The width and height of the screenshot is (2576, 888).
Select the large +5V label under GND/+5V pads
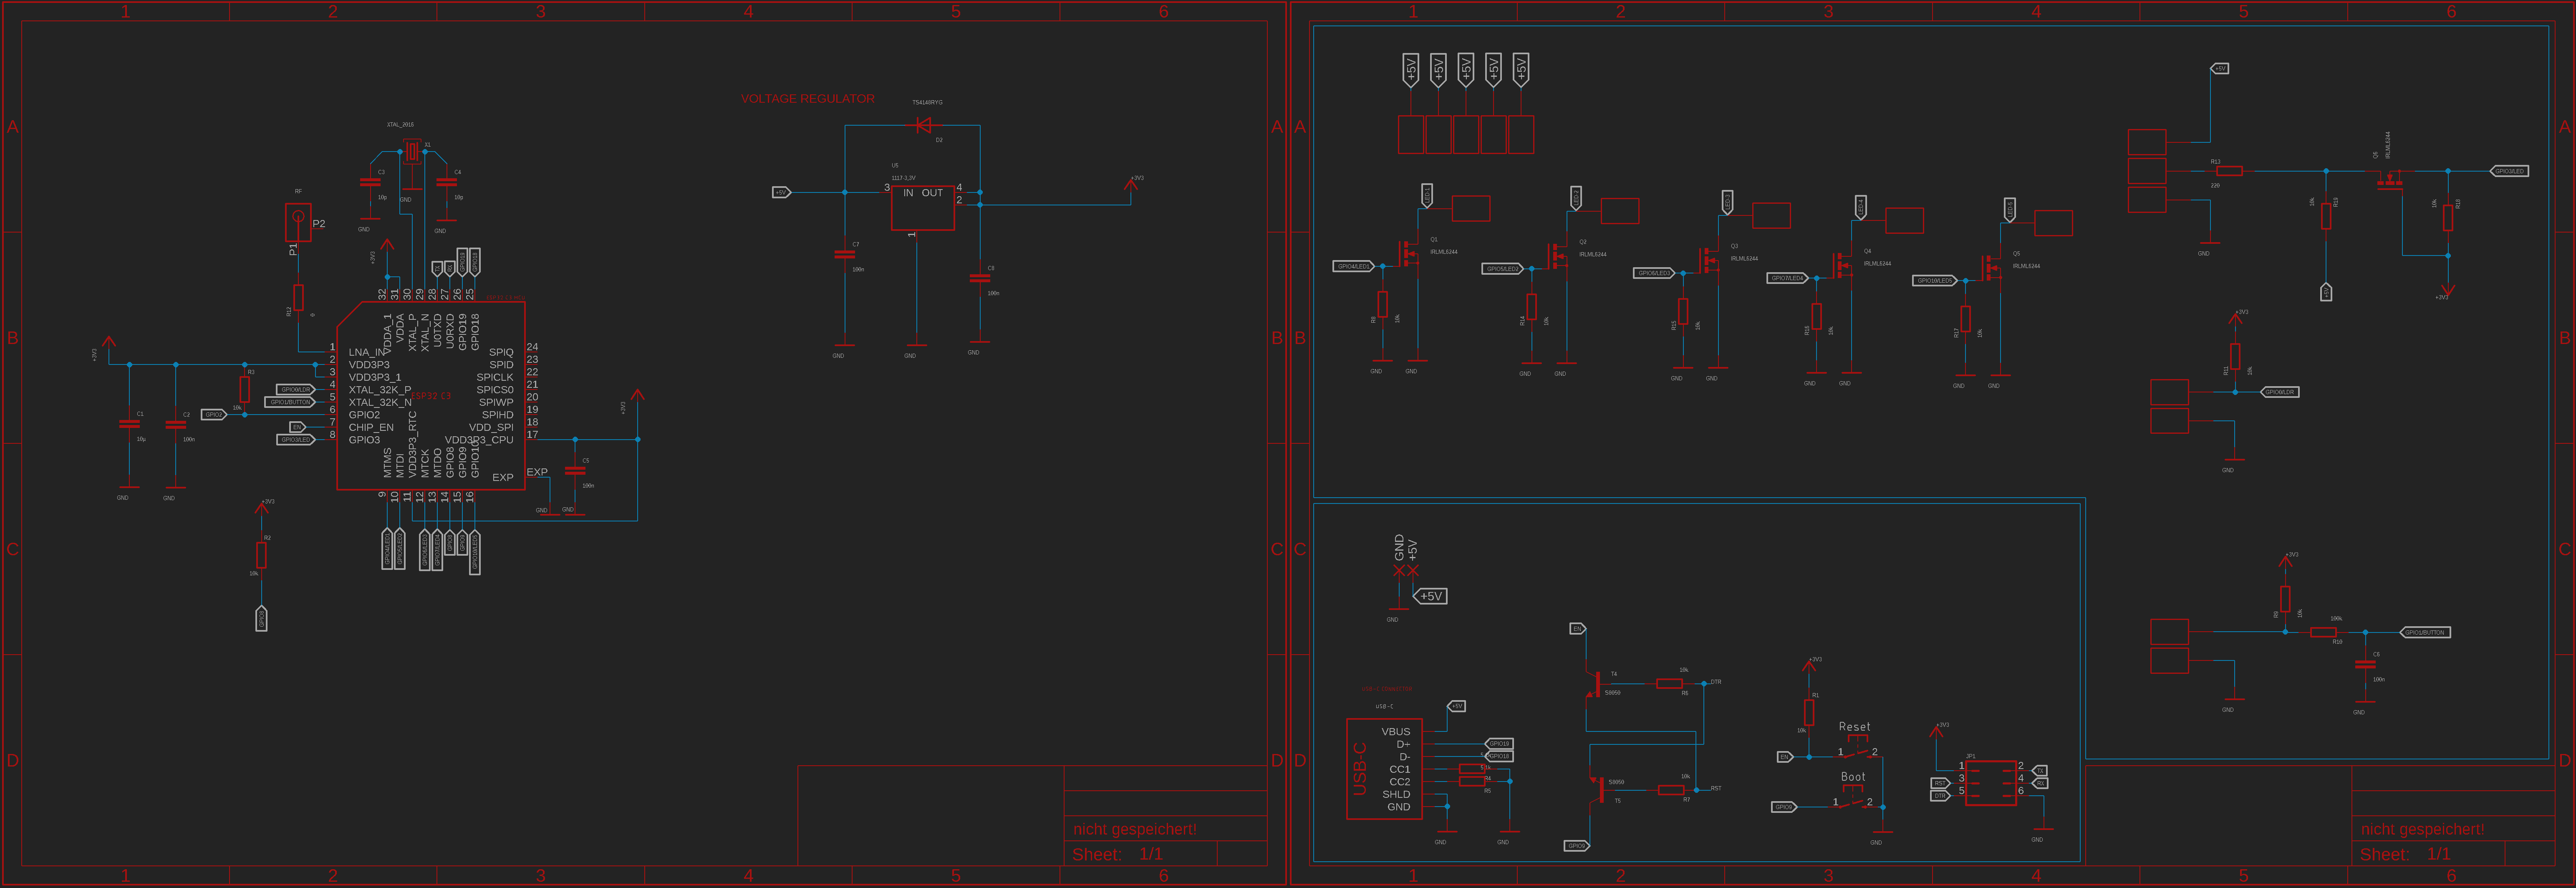click(1430, 596)
